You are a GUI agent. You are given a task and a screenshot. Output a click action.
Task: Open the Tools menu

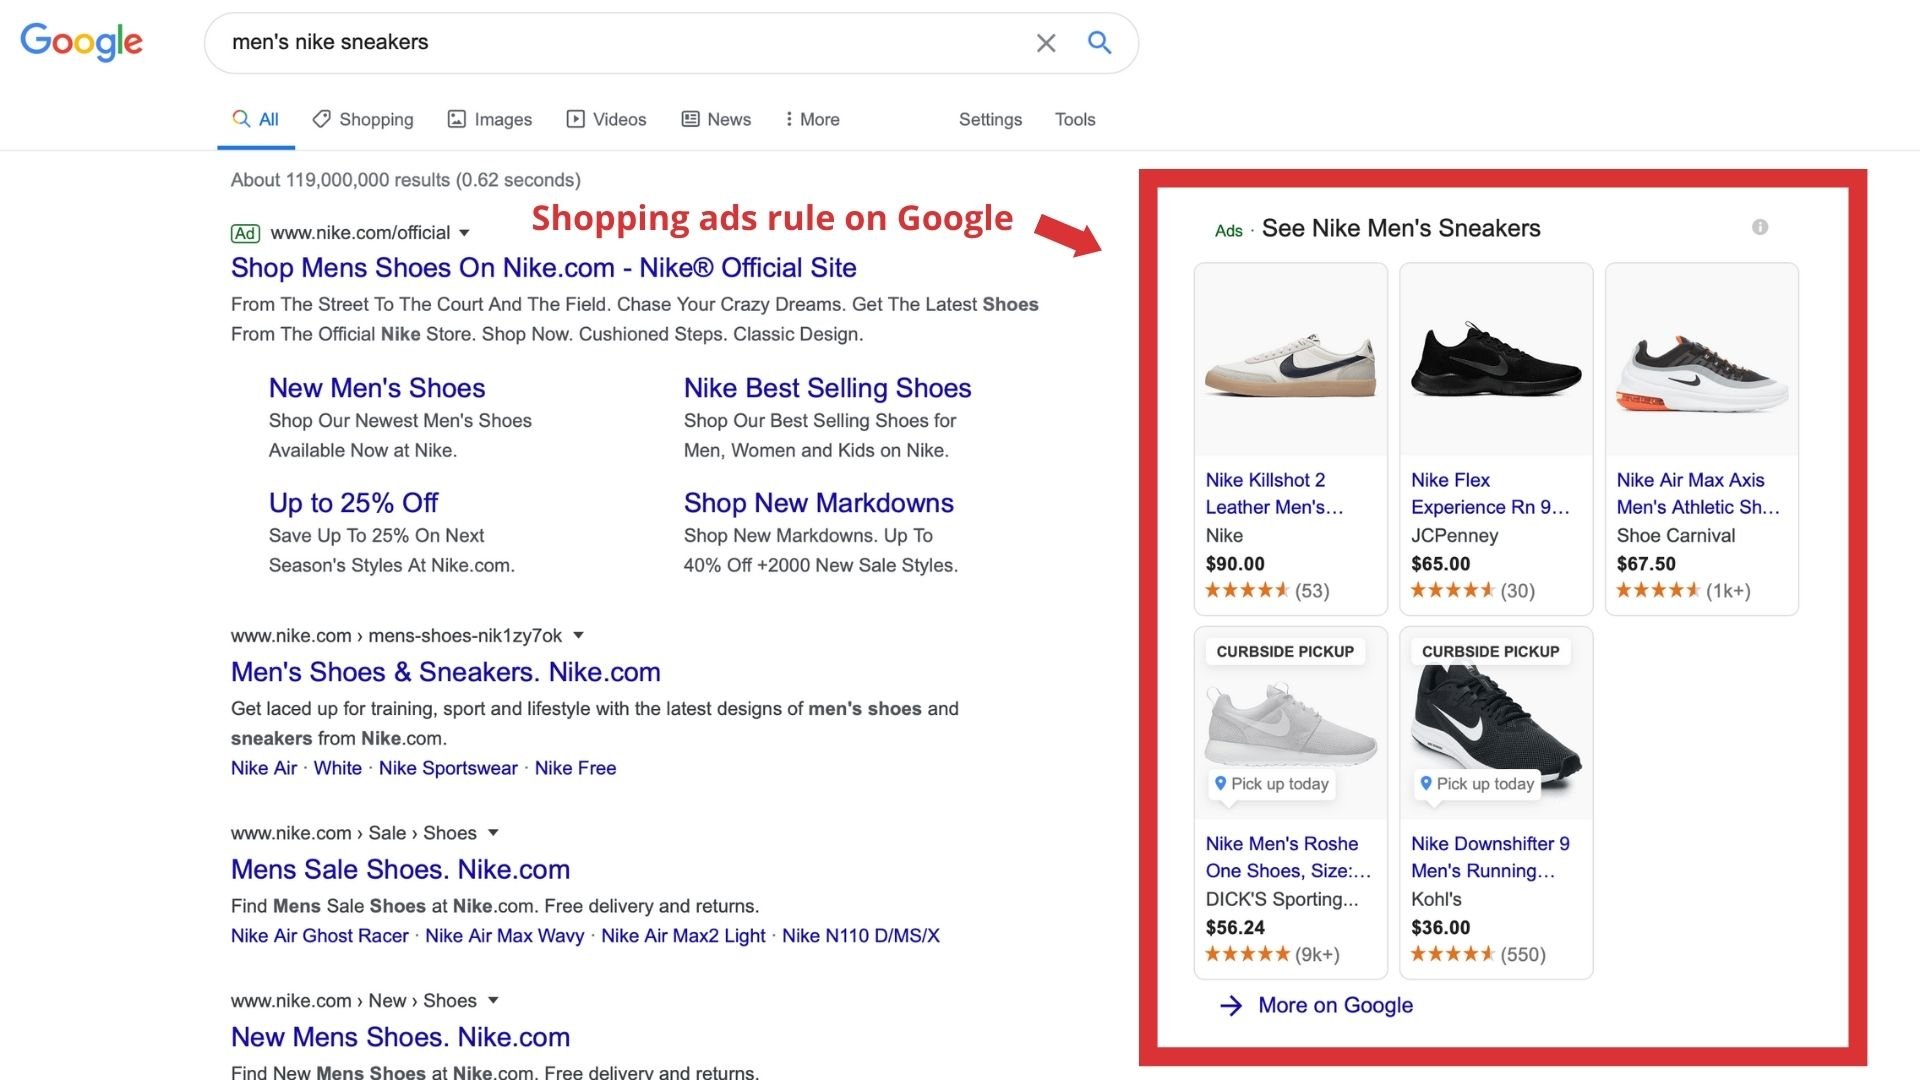(1075, 119)
